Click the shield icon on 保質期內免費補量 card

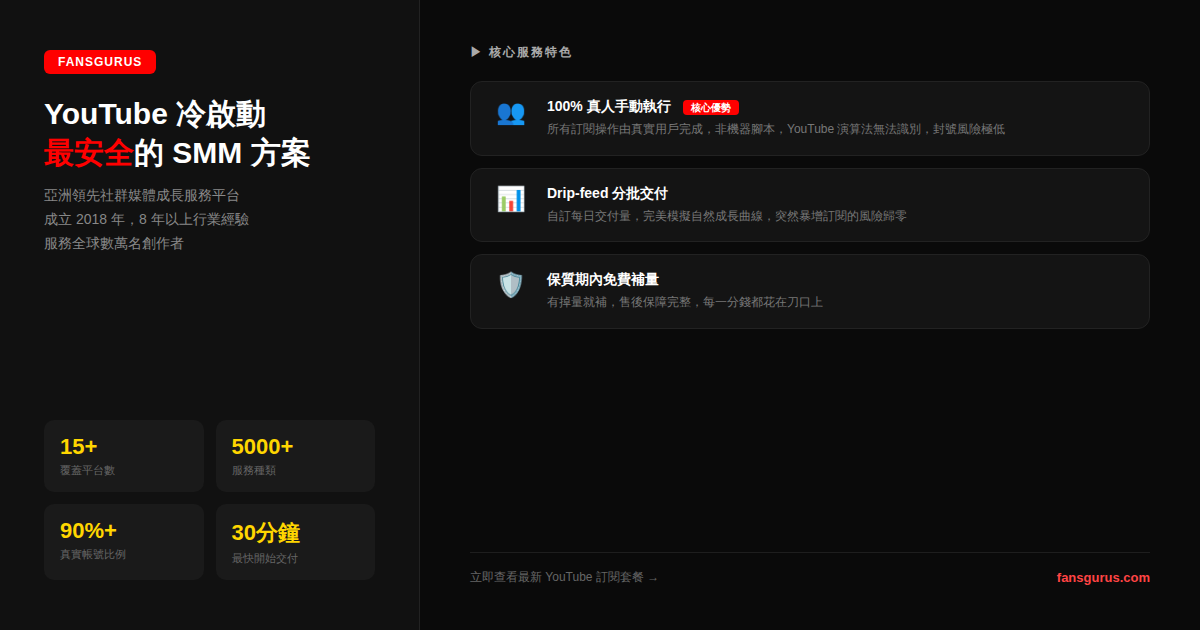coord(511,285)
